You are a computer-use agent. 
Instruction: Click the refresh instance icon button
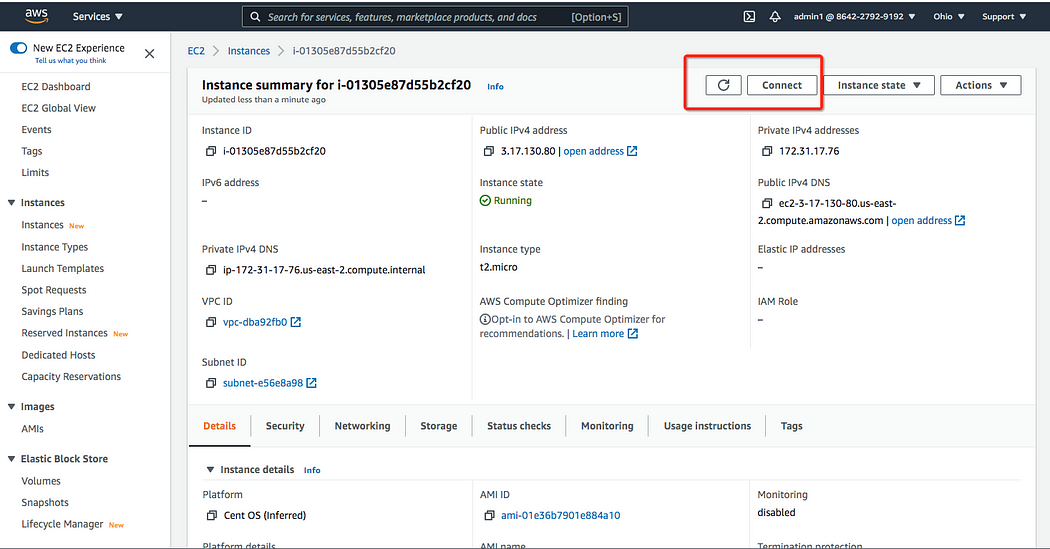click(x=723, y=85)
